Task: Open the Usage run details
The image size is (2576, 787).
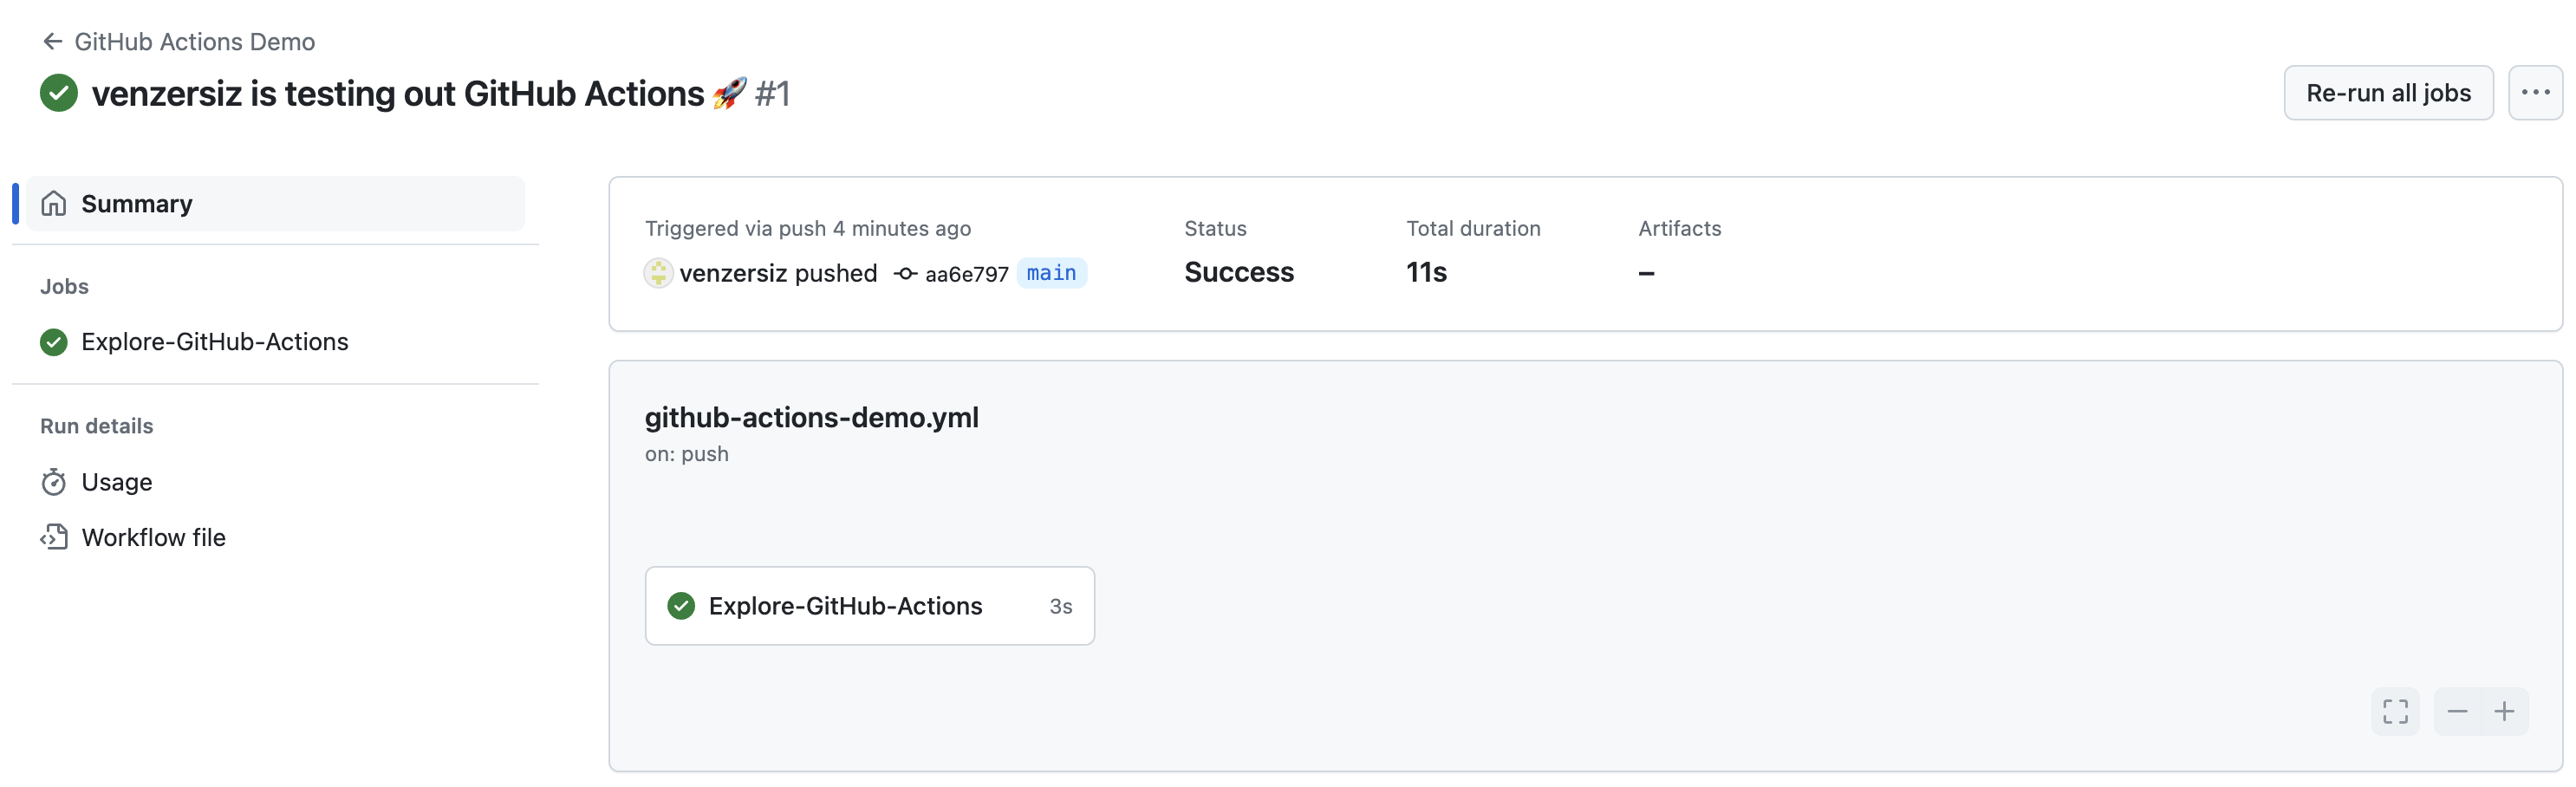Action: 116,482
